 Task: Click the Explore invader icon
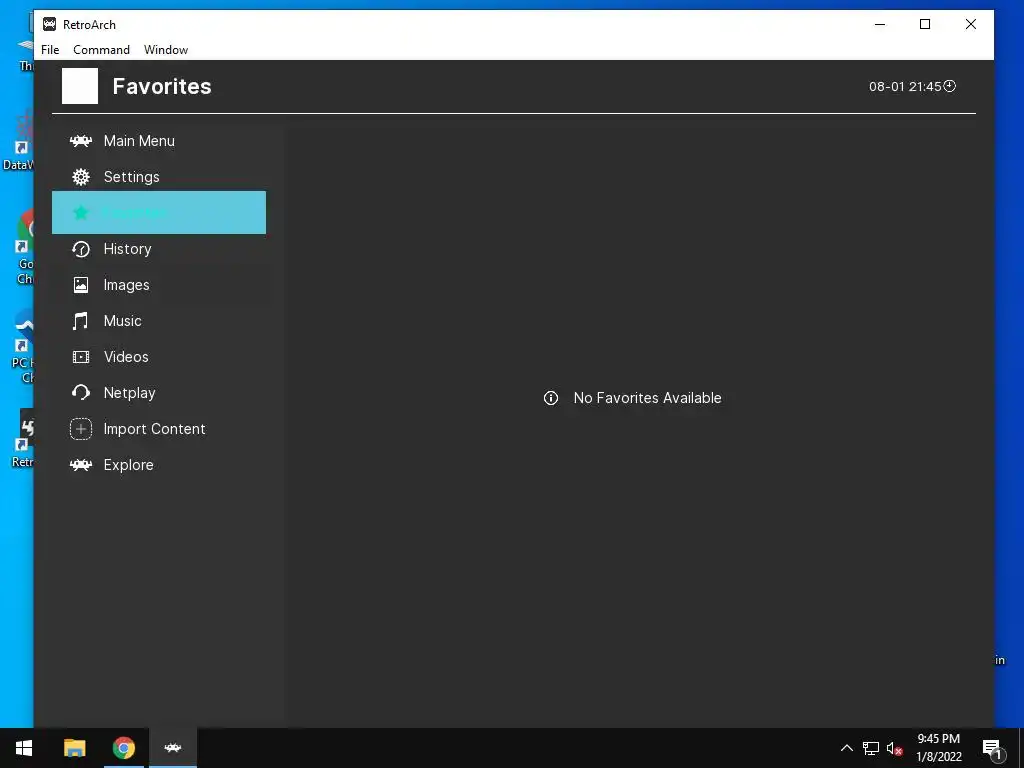point(81,465)
